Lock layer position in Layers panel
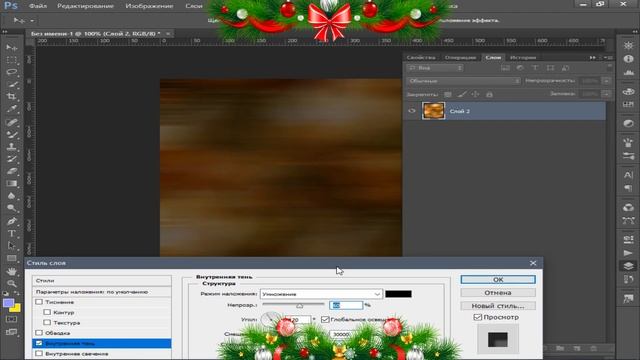This screenshot has height=360, width=640. [x=475, y=94]
